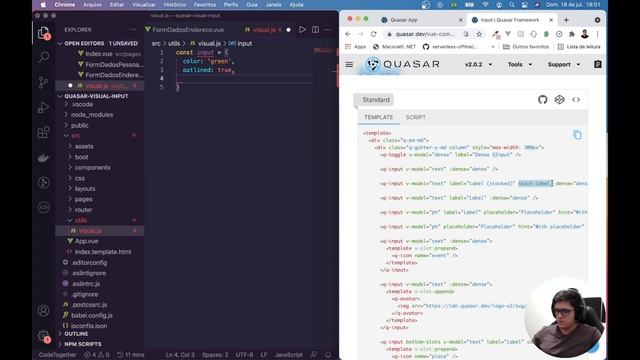Click the Quasar logo on the site header
Image resolution: width=640 pixels, height=360 pixels.
[x=402, y=64]
